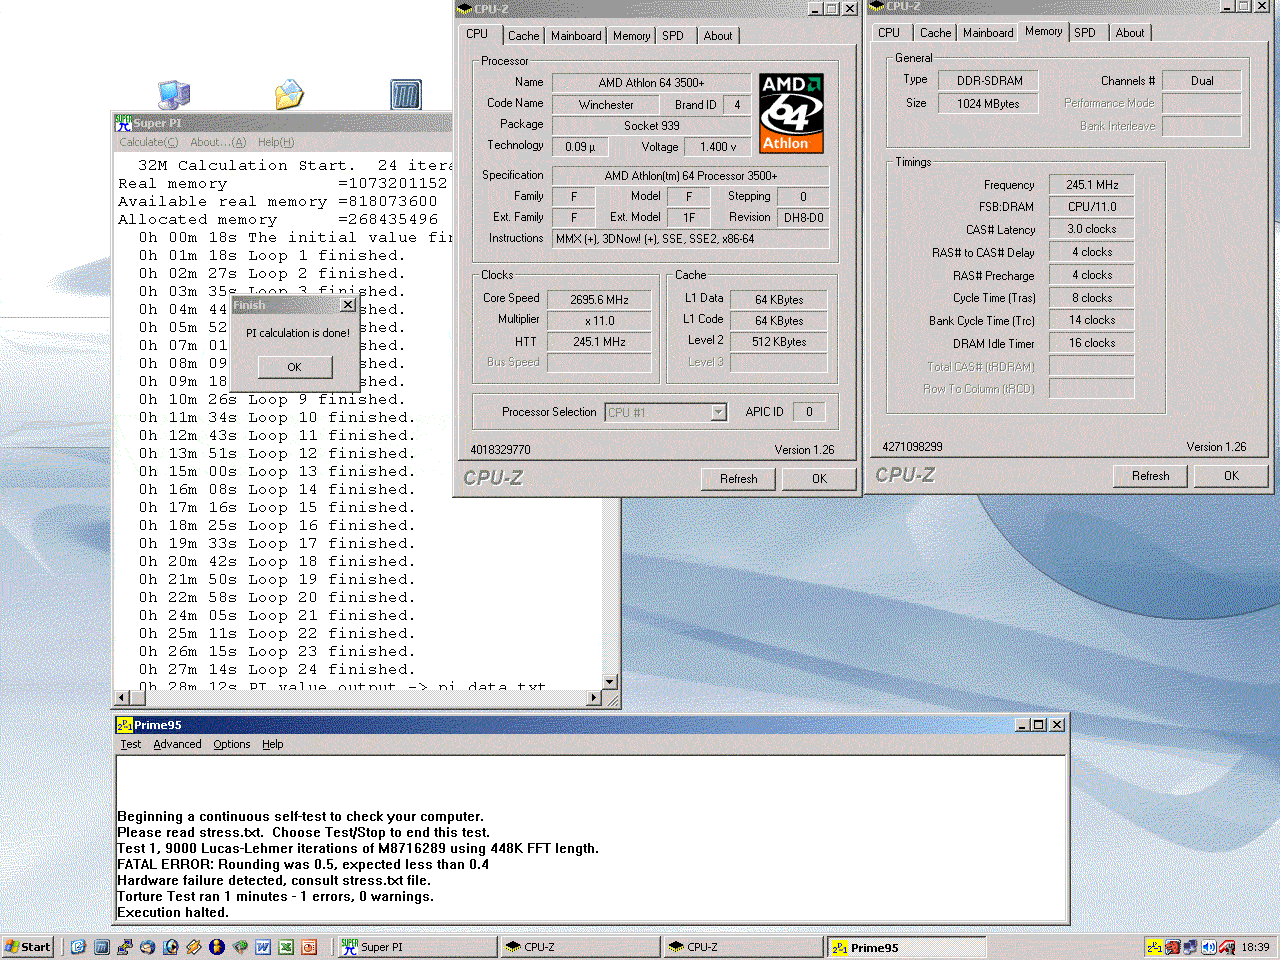Launch the orange lightning quick launch icon

coord(193,947)
